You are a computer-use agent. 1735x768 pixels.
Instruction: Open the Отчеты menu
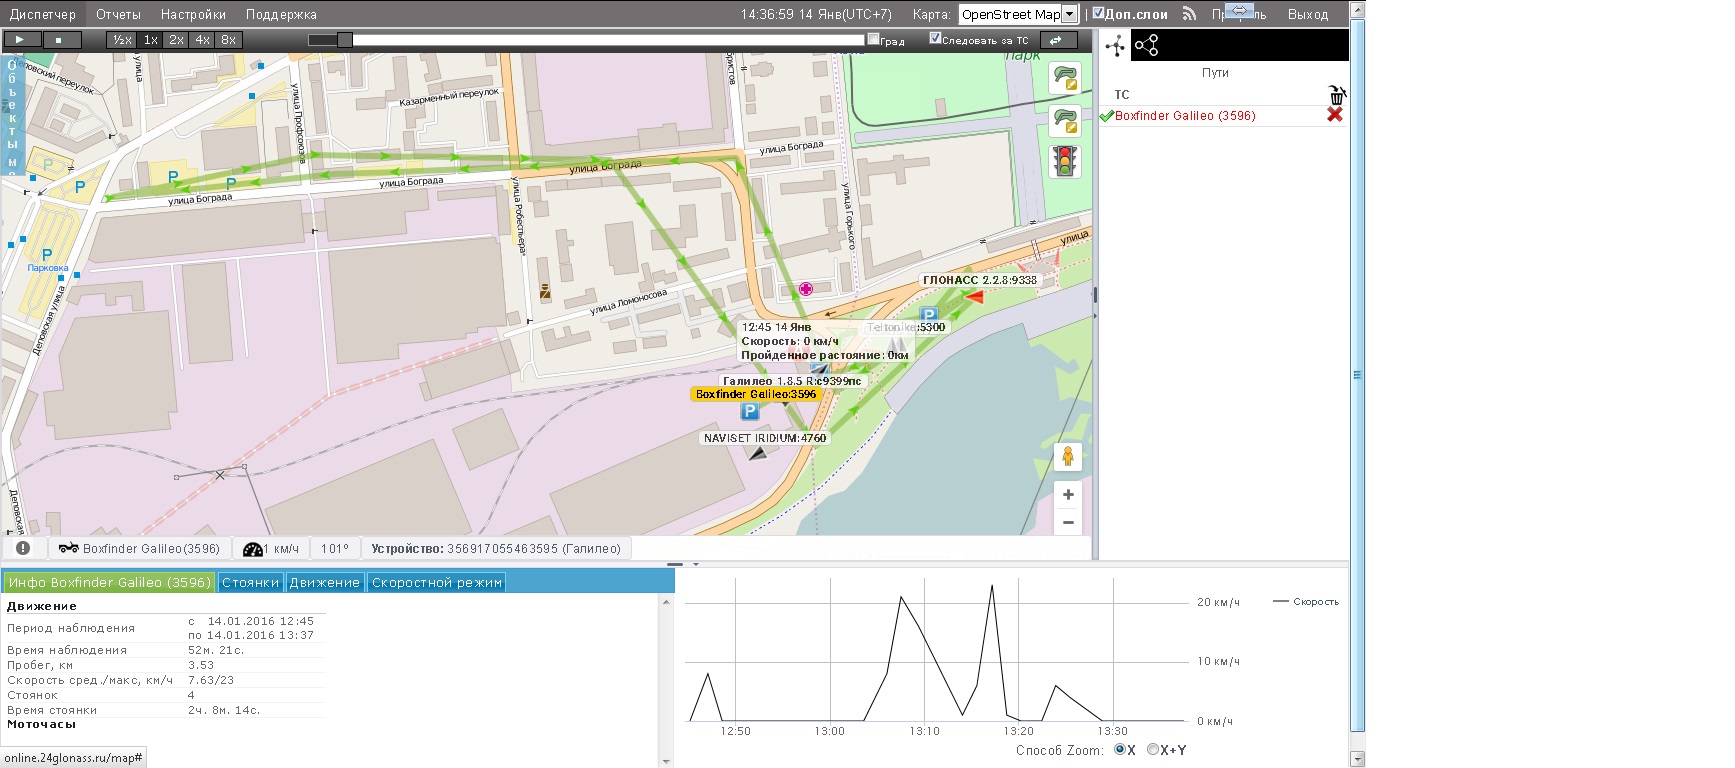tap(118, 14)
